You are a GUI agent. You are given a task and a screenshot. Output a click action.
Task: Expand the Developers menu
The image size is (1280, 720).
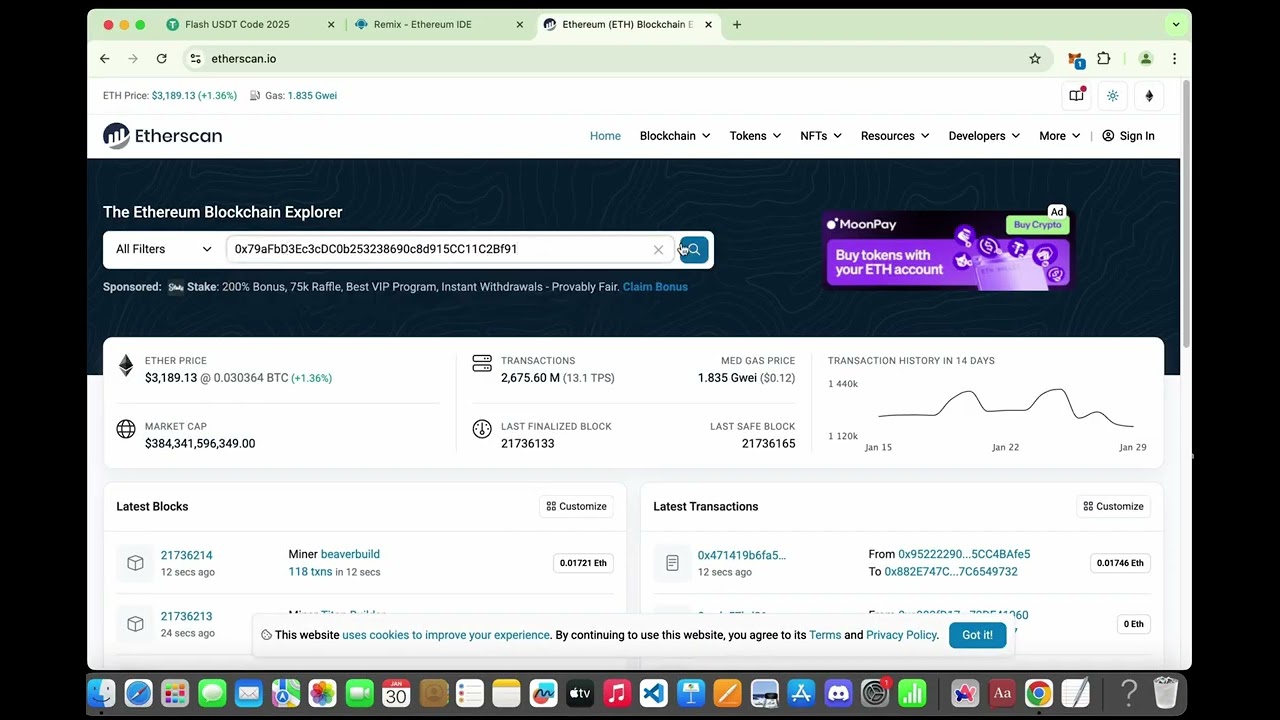[x=984, y=136]
